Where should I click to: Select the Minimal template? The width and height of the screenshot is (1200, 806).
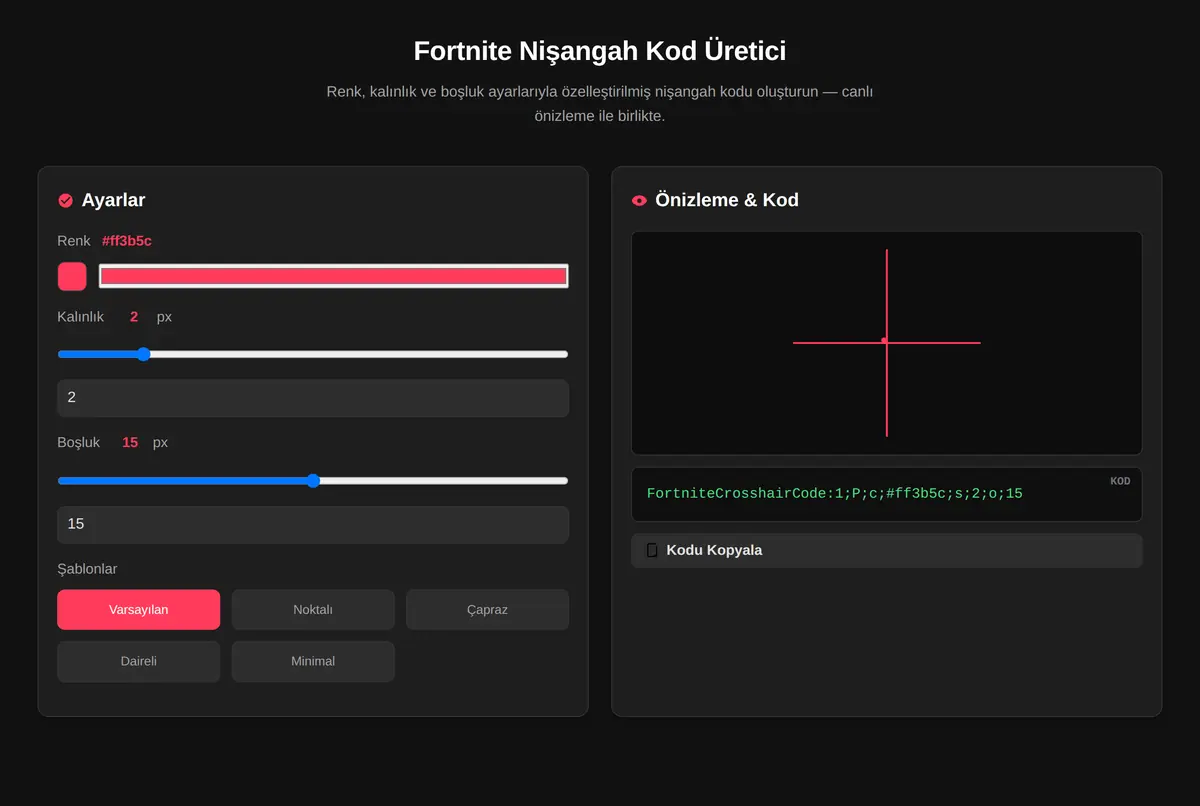coord(313,661)
